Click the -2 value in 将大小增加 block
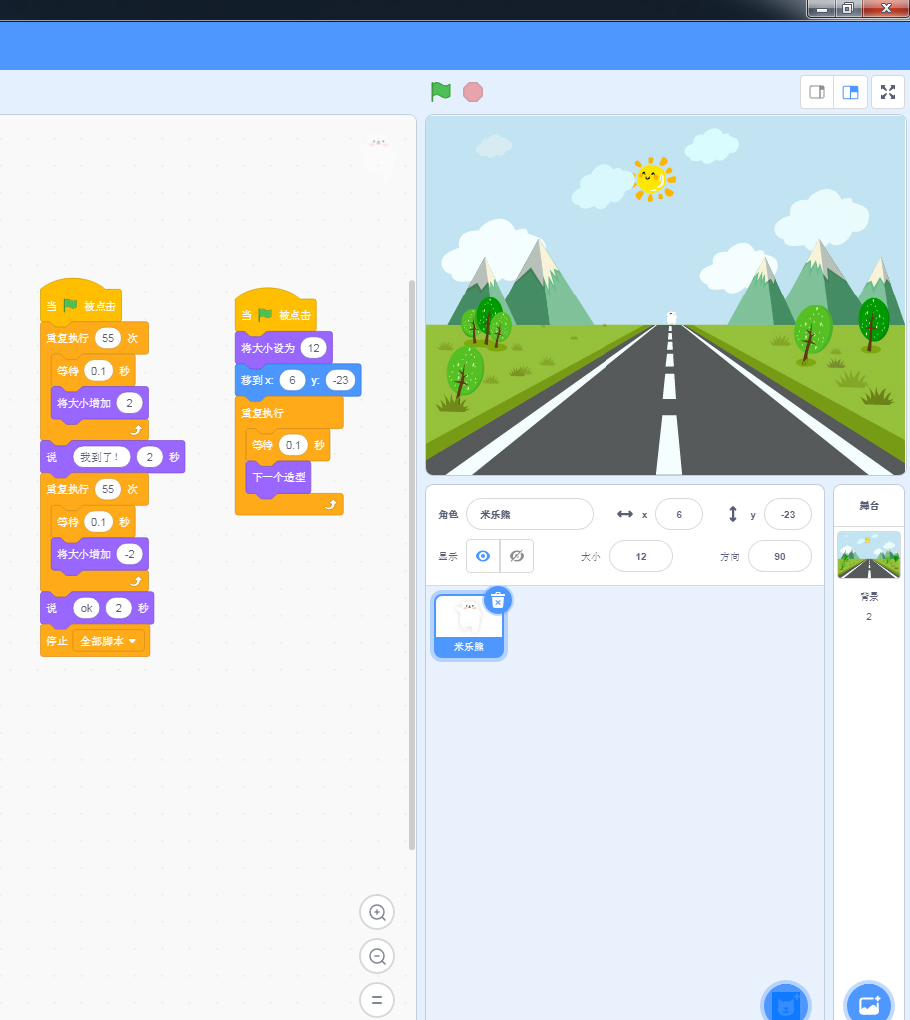Viewport: 910px width, 1020px height. [129, 554]
